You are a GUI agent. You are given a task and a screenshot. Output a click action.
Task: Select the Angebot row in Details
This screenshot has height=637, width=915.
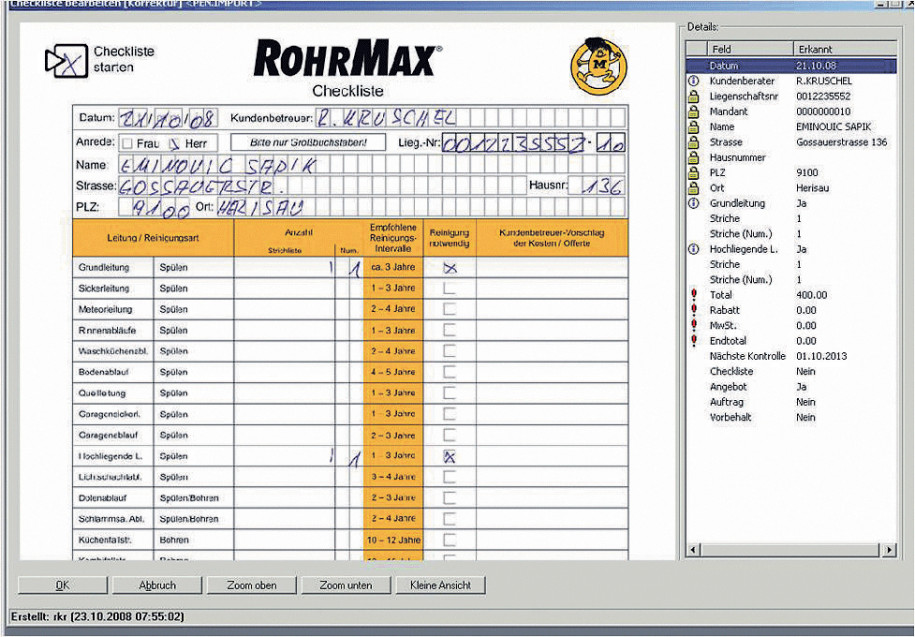[791, 387]
